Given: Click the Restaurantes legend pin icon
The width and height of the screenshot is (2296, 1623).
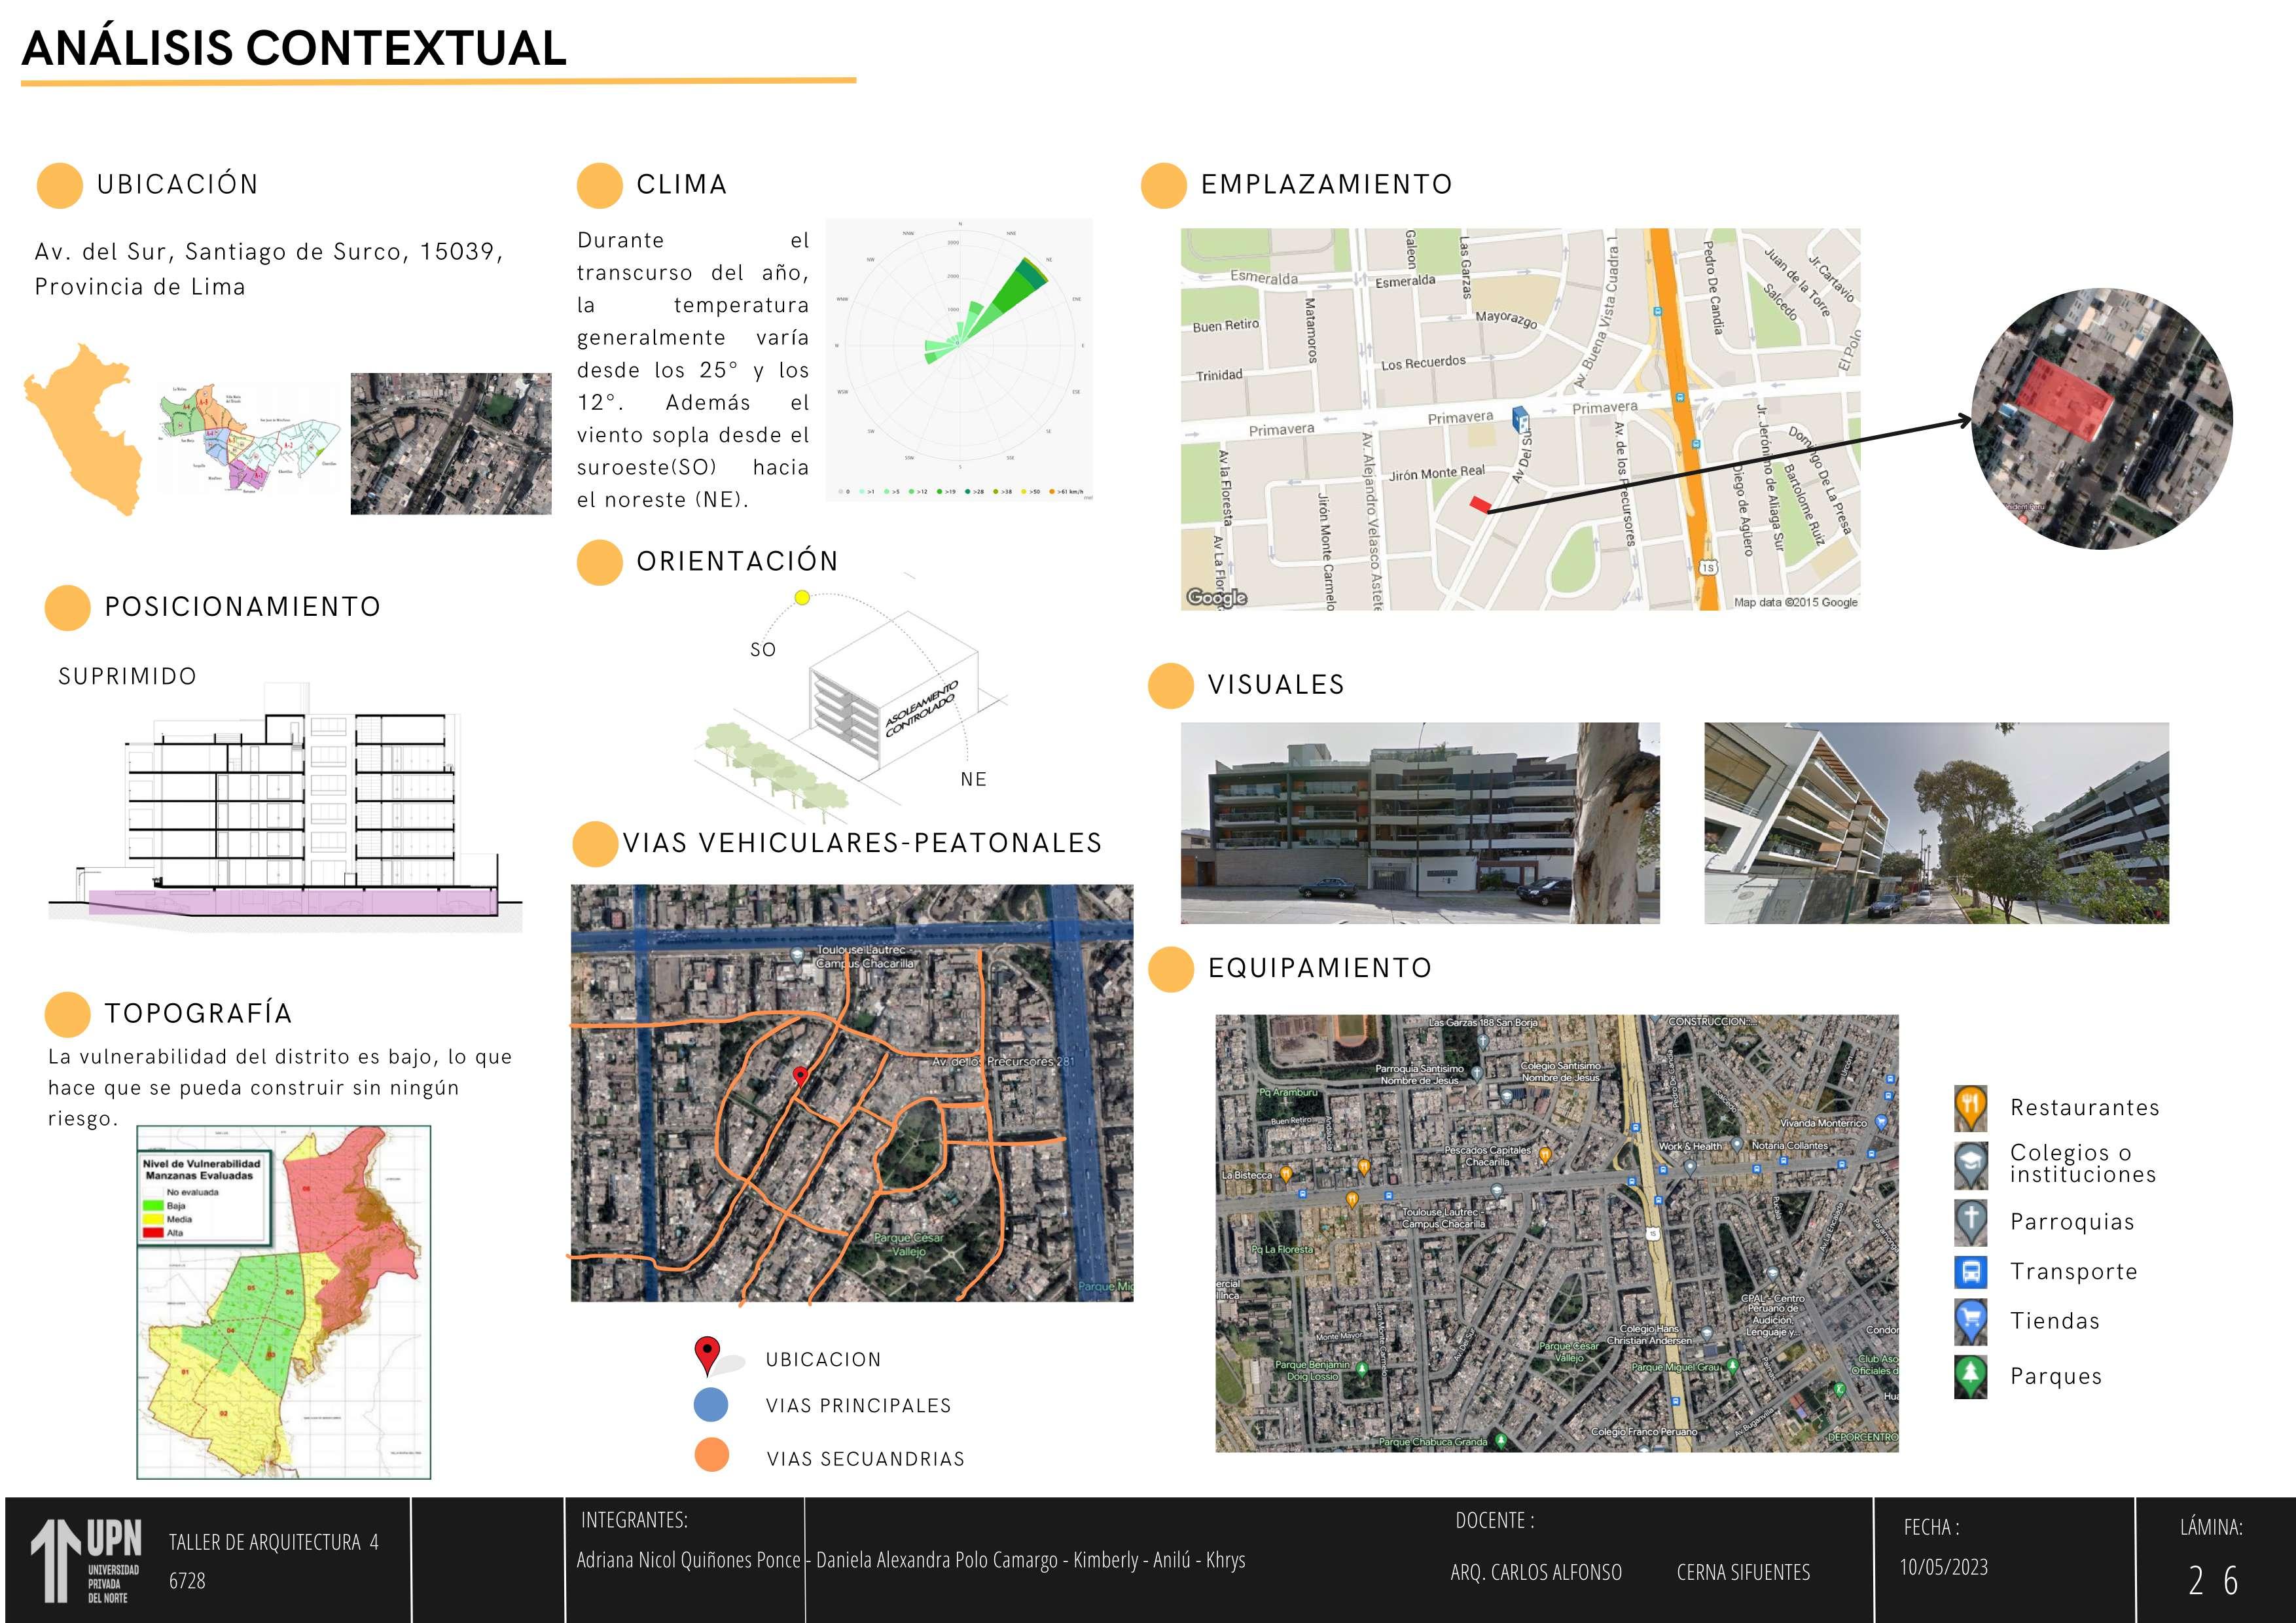Looking at the screenshot, I should 1970,1107.
